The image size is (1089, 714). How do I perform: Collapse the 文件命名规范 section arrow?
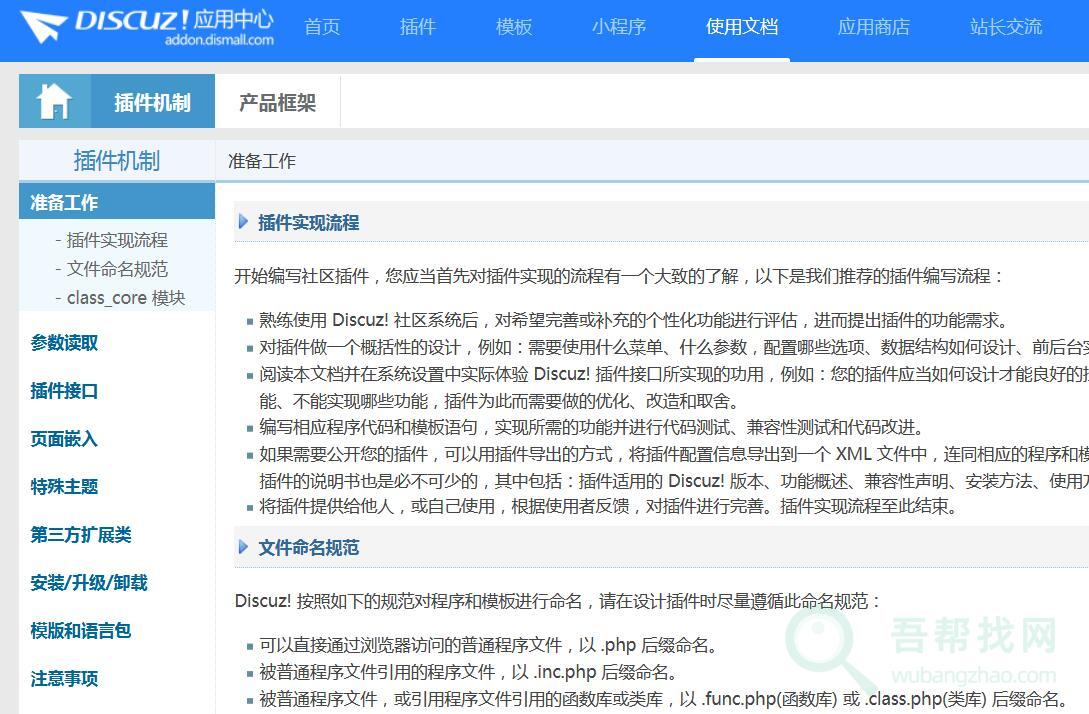(x=243, y=547)
